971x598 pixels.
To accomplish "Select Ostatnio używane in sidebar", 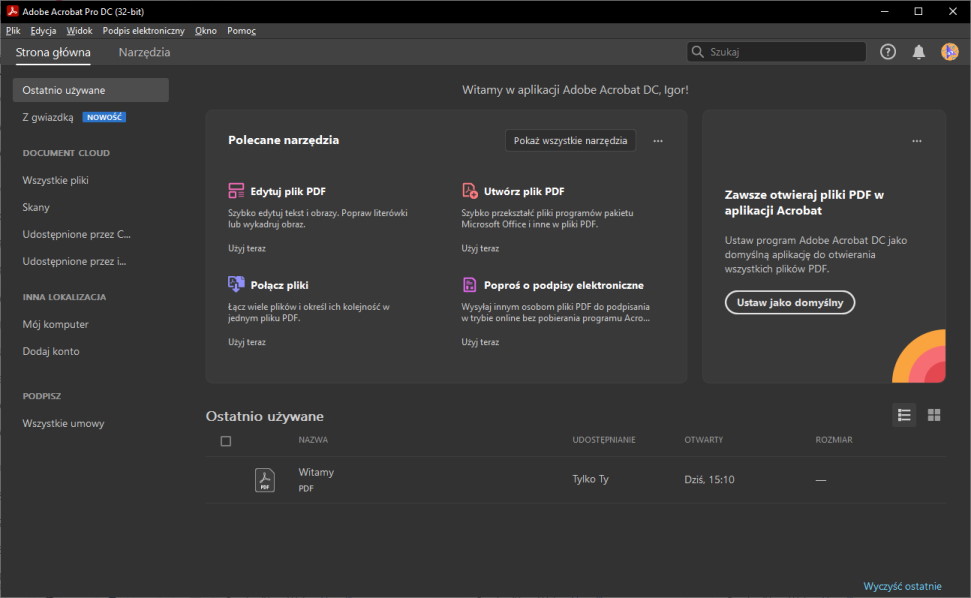I will (90, 90).
